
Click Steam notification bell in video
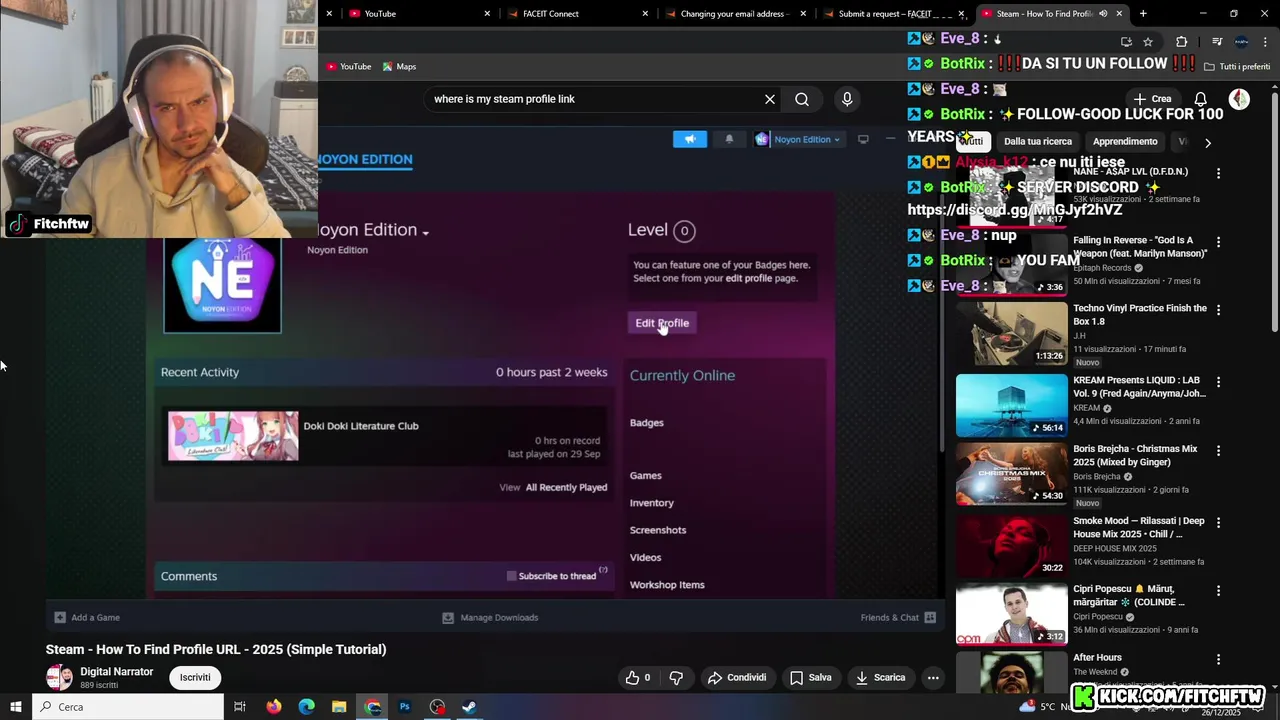729,139
